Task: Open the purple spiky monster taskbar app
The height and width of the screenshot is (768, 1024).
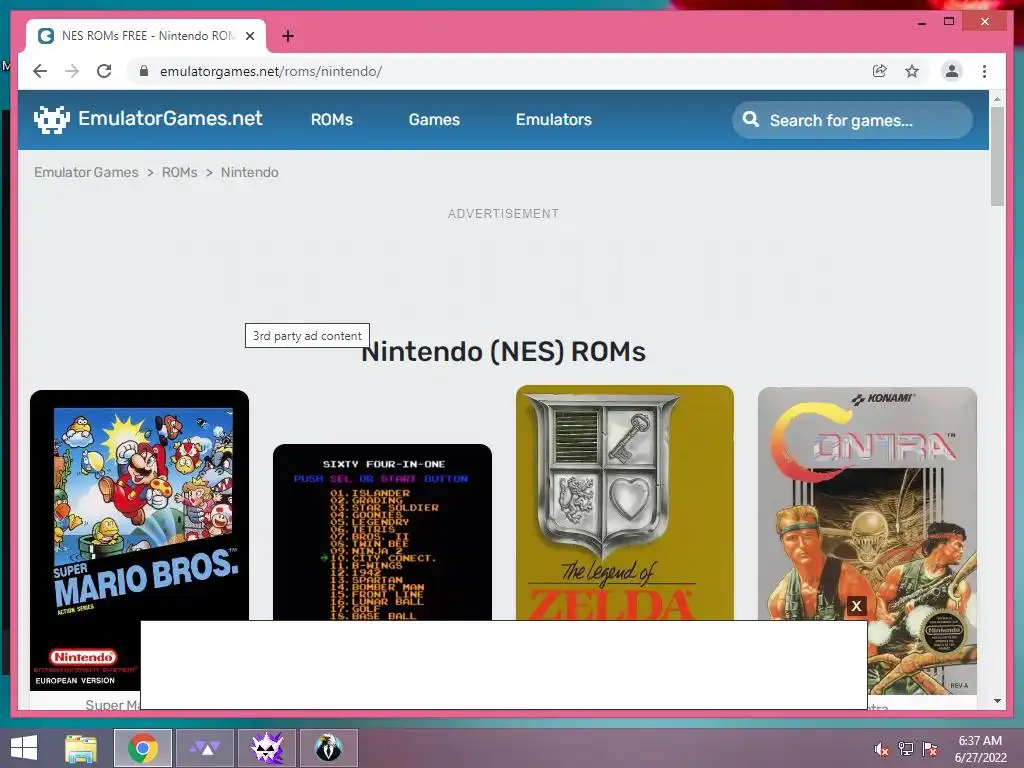Action: pos(267,748)
